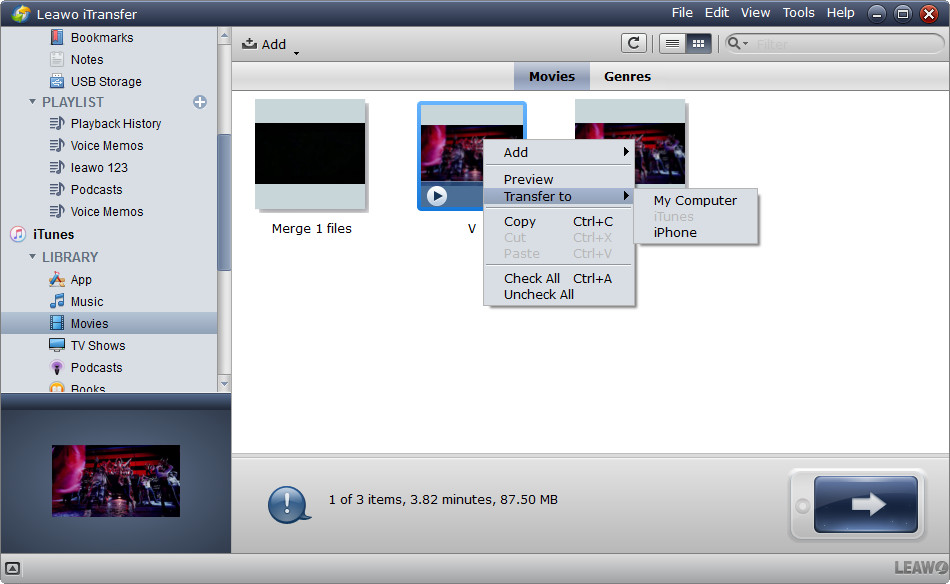
Task: Select the App library item
Action: (81, 280)
